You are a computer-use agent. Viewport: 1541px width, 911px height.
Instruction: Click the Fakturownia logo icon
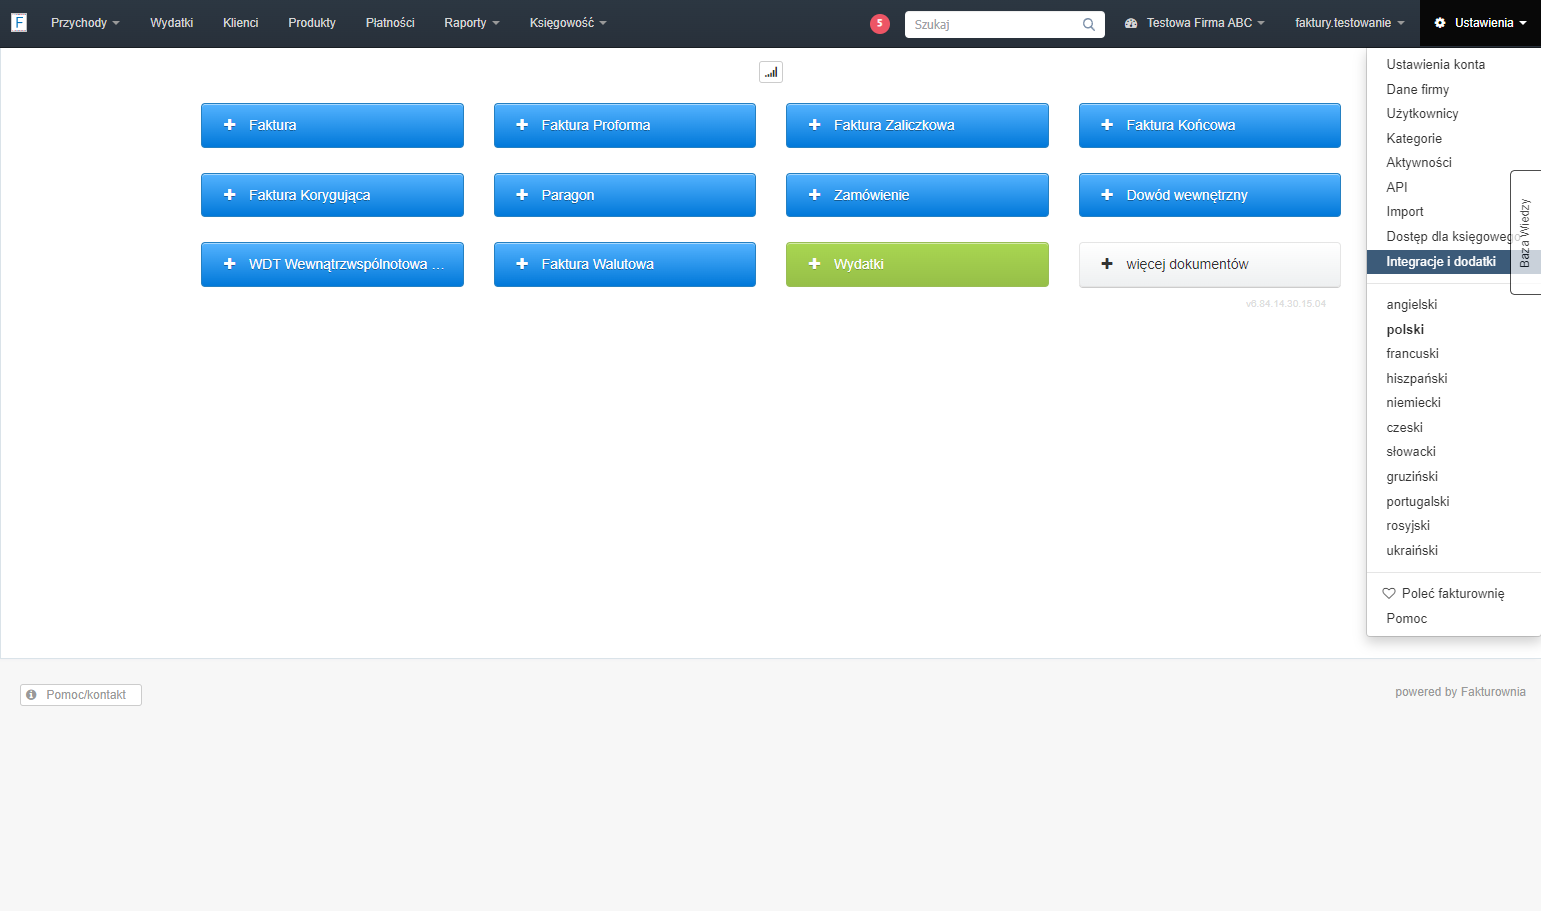click(x=19, y=23)
